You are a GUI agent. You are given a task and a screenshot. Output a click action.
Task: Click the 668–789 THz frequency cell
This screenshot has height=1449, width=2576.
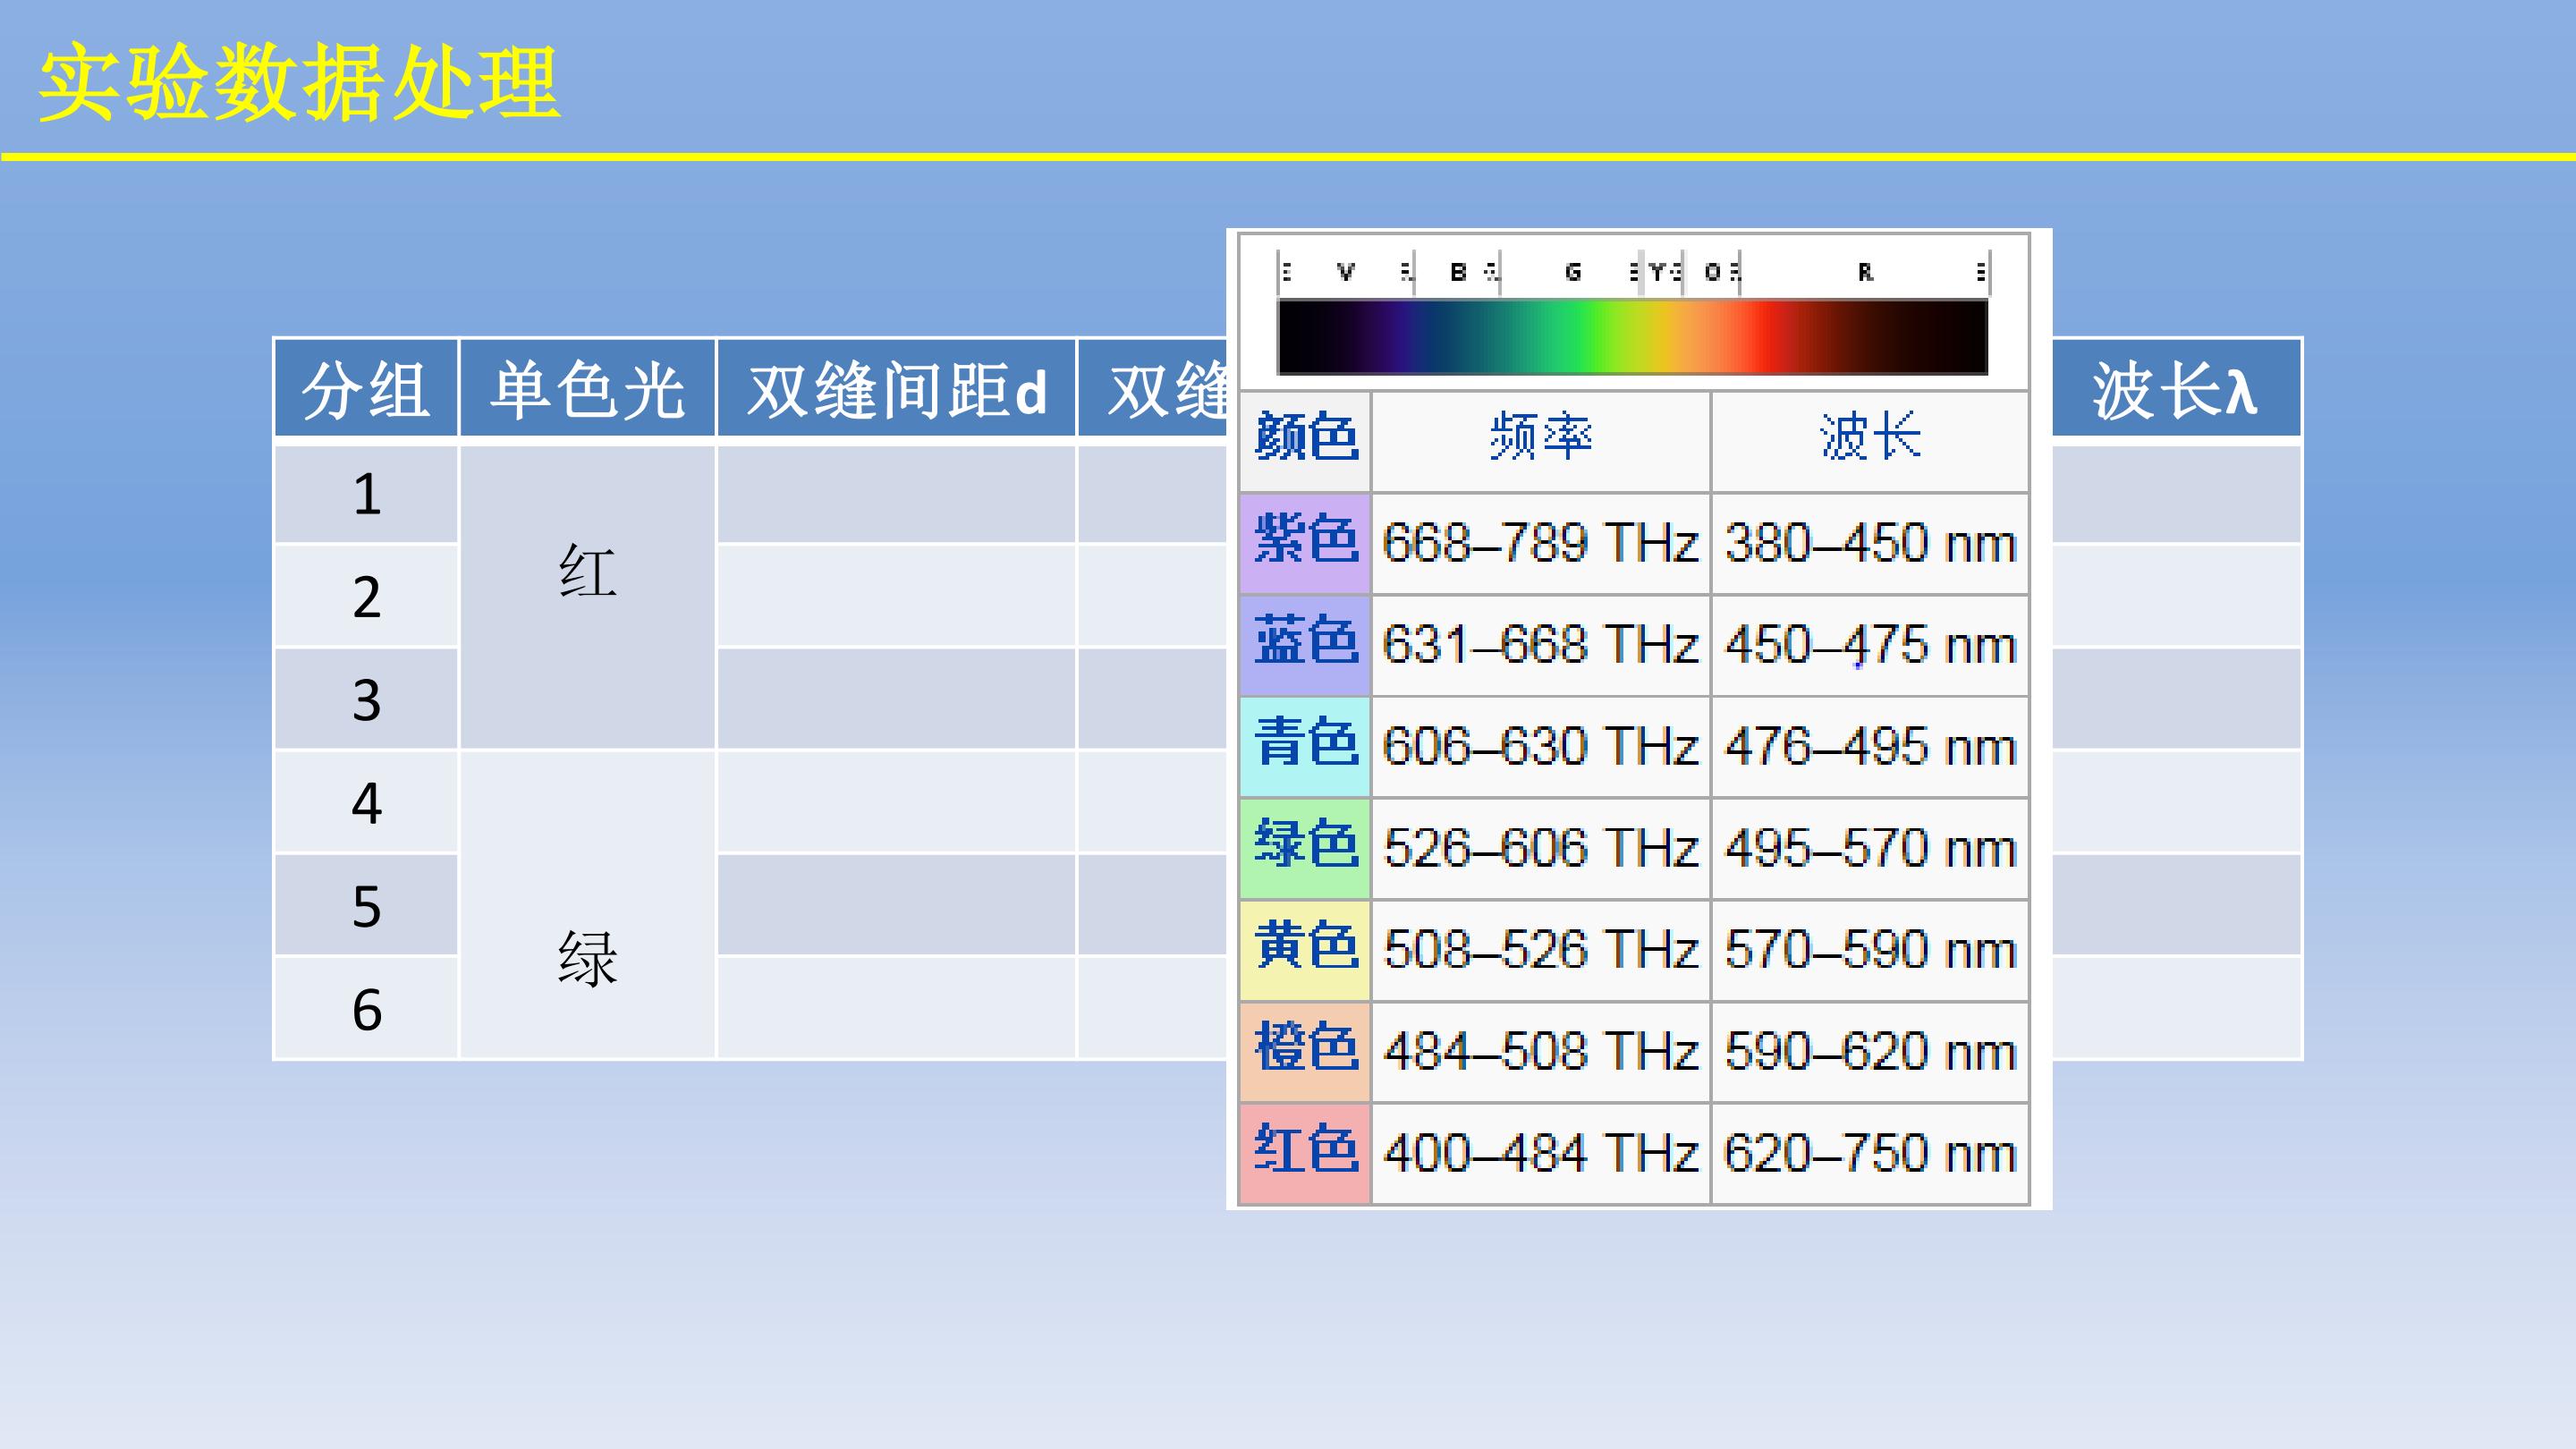[1540, 544]
